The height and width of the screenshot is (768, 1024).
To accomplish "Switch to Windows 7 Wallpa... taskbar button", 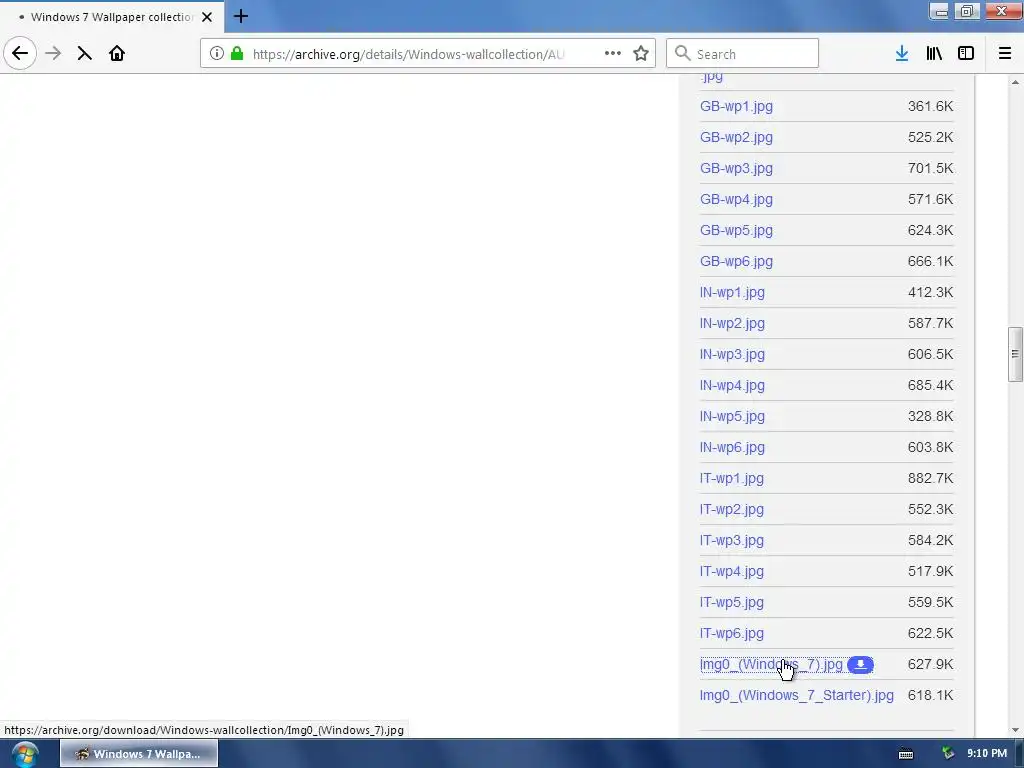I will pos(139,754).
